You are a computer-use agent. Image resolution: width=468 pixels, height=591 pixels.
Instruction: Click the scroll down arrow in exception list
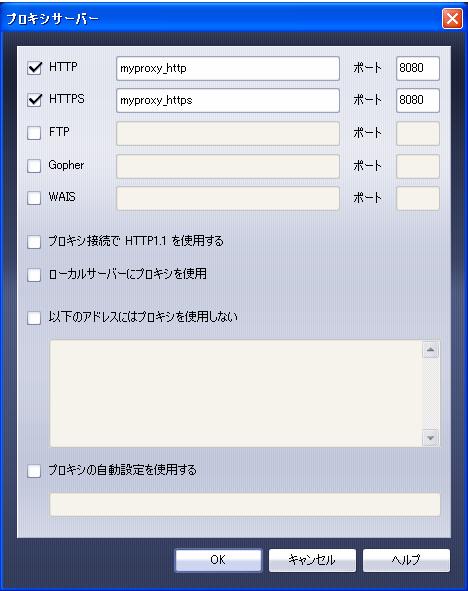[431, 438]
